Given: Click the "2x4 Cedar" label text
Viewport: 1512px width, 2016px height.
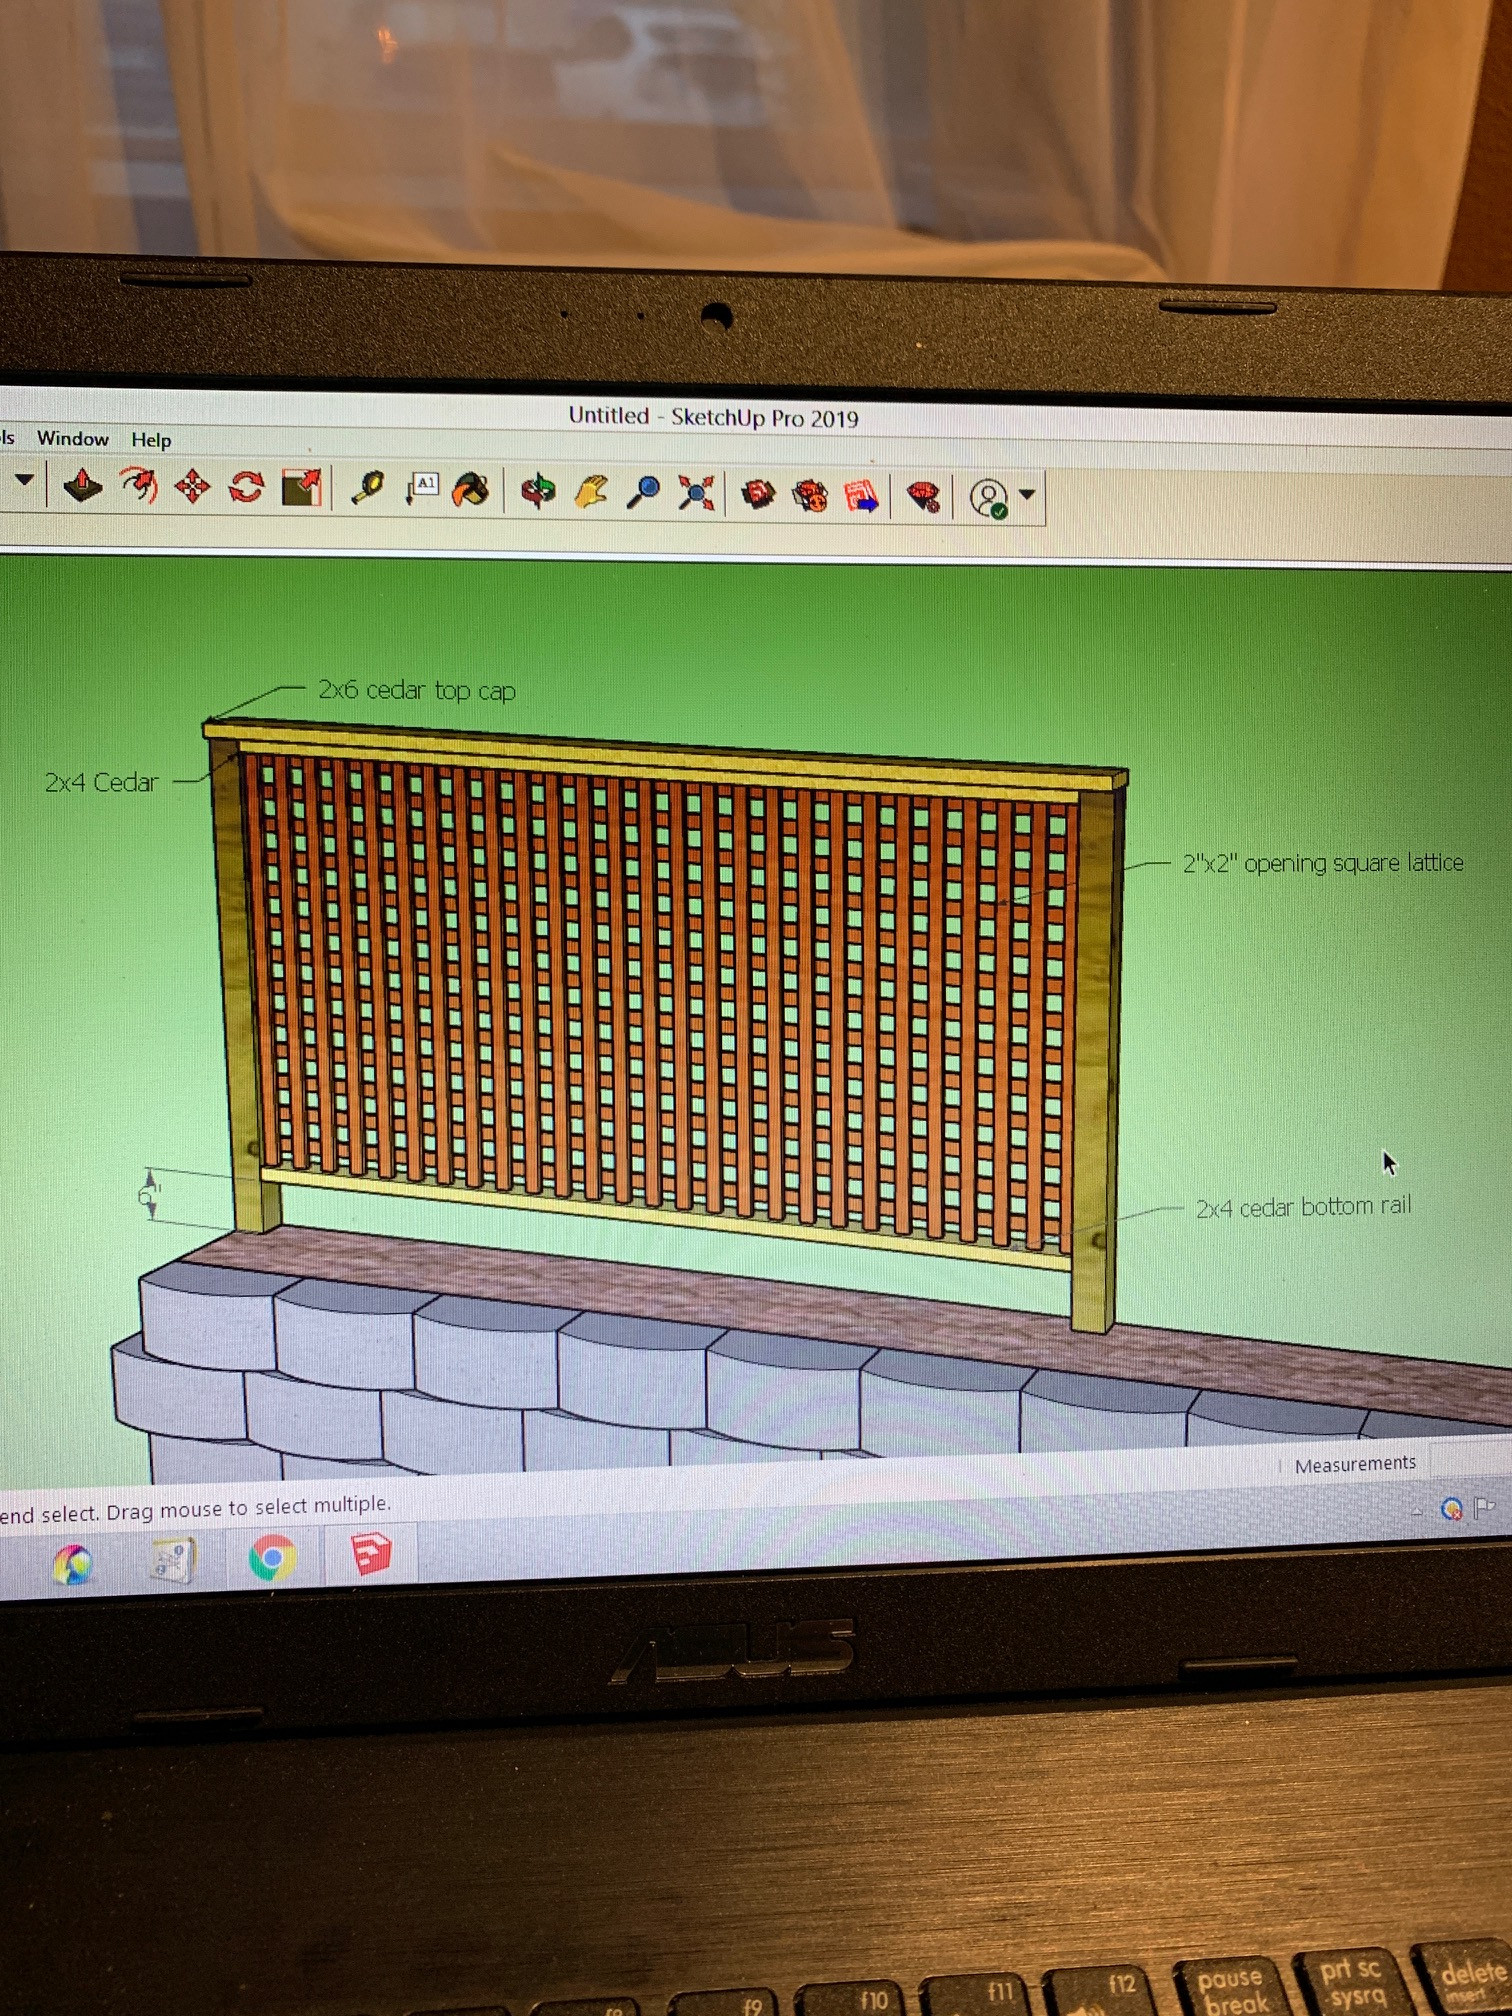Looking at the screenshot, I should point(101,782).
